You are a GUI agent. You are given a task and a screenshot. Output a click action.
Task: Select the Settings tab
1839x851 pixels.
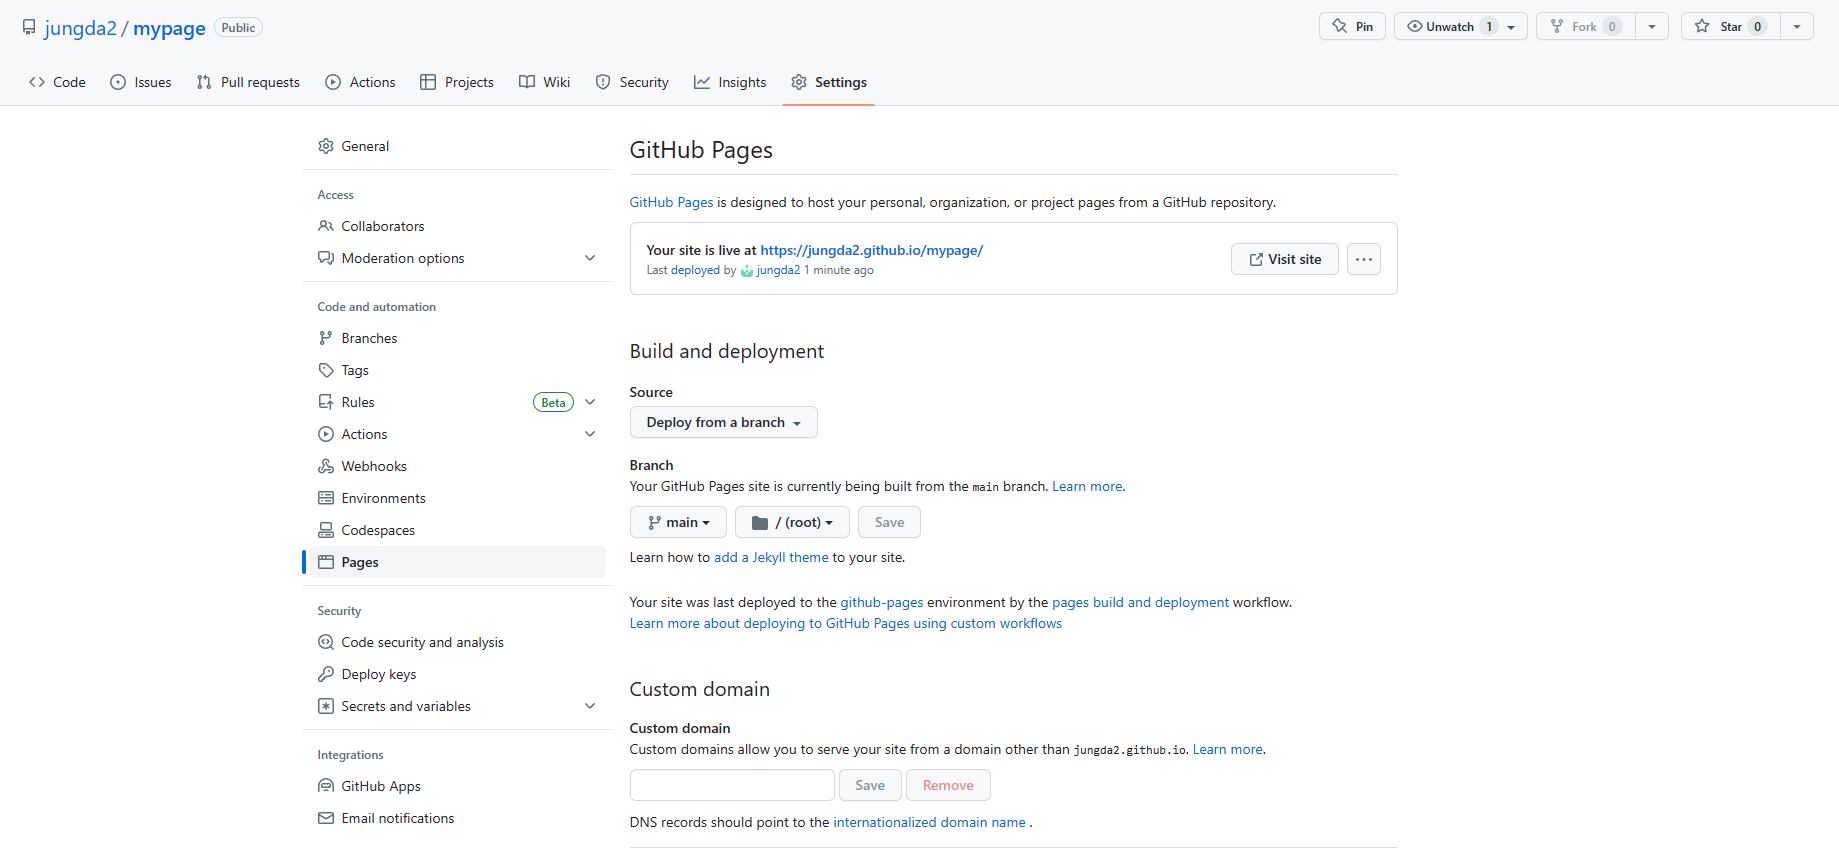click(x=829, y=82)
